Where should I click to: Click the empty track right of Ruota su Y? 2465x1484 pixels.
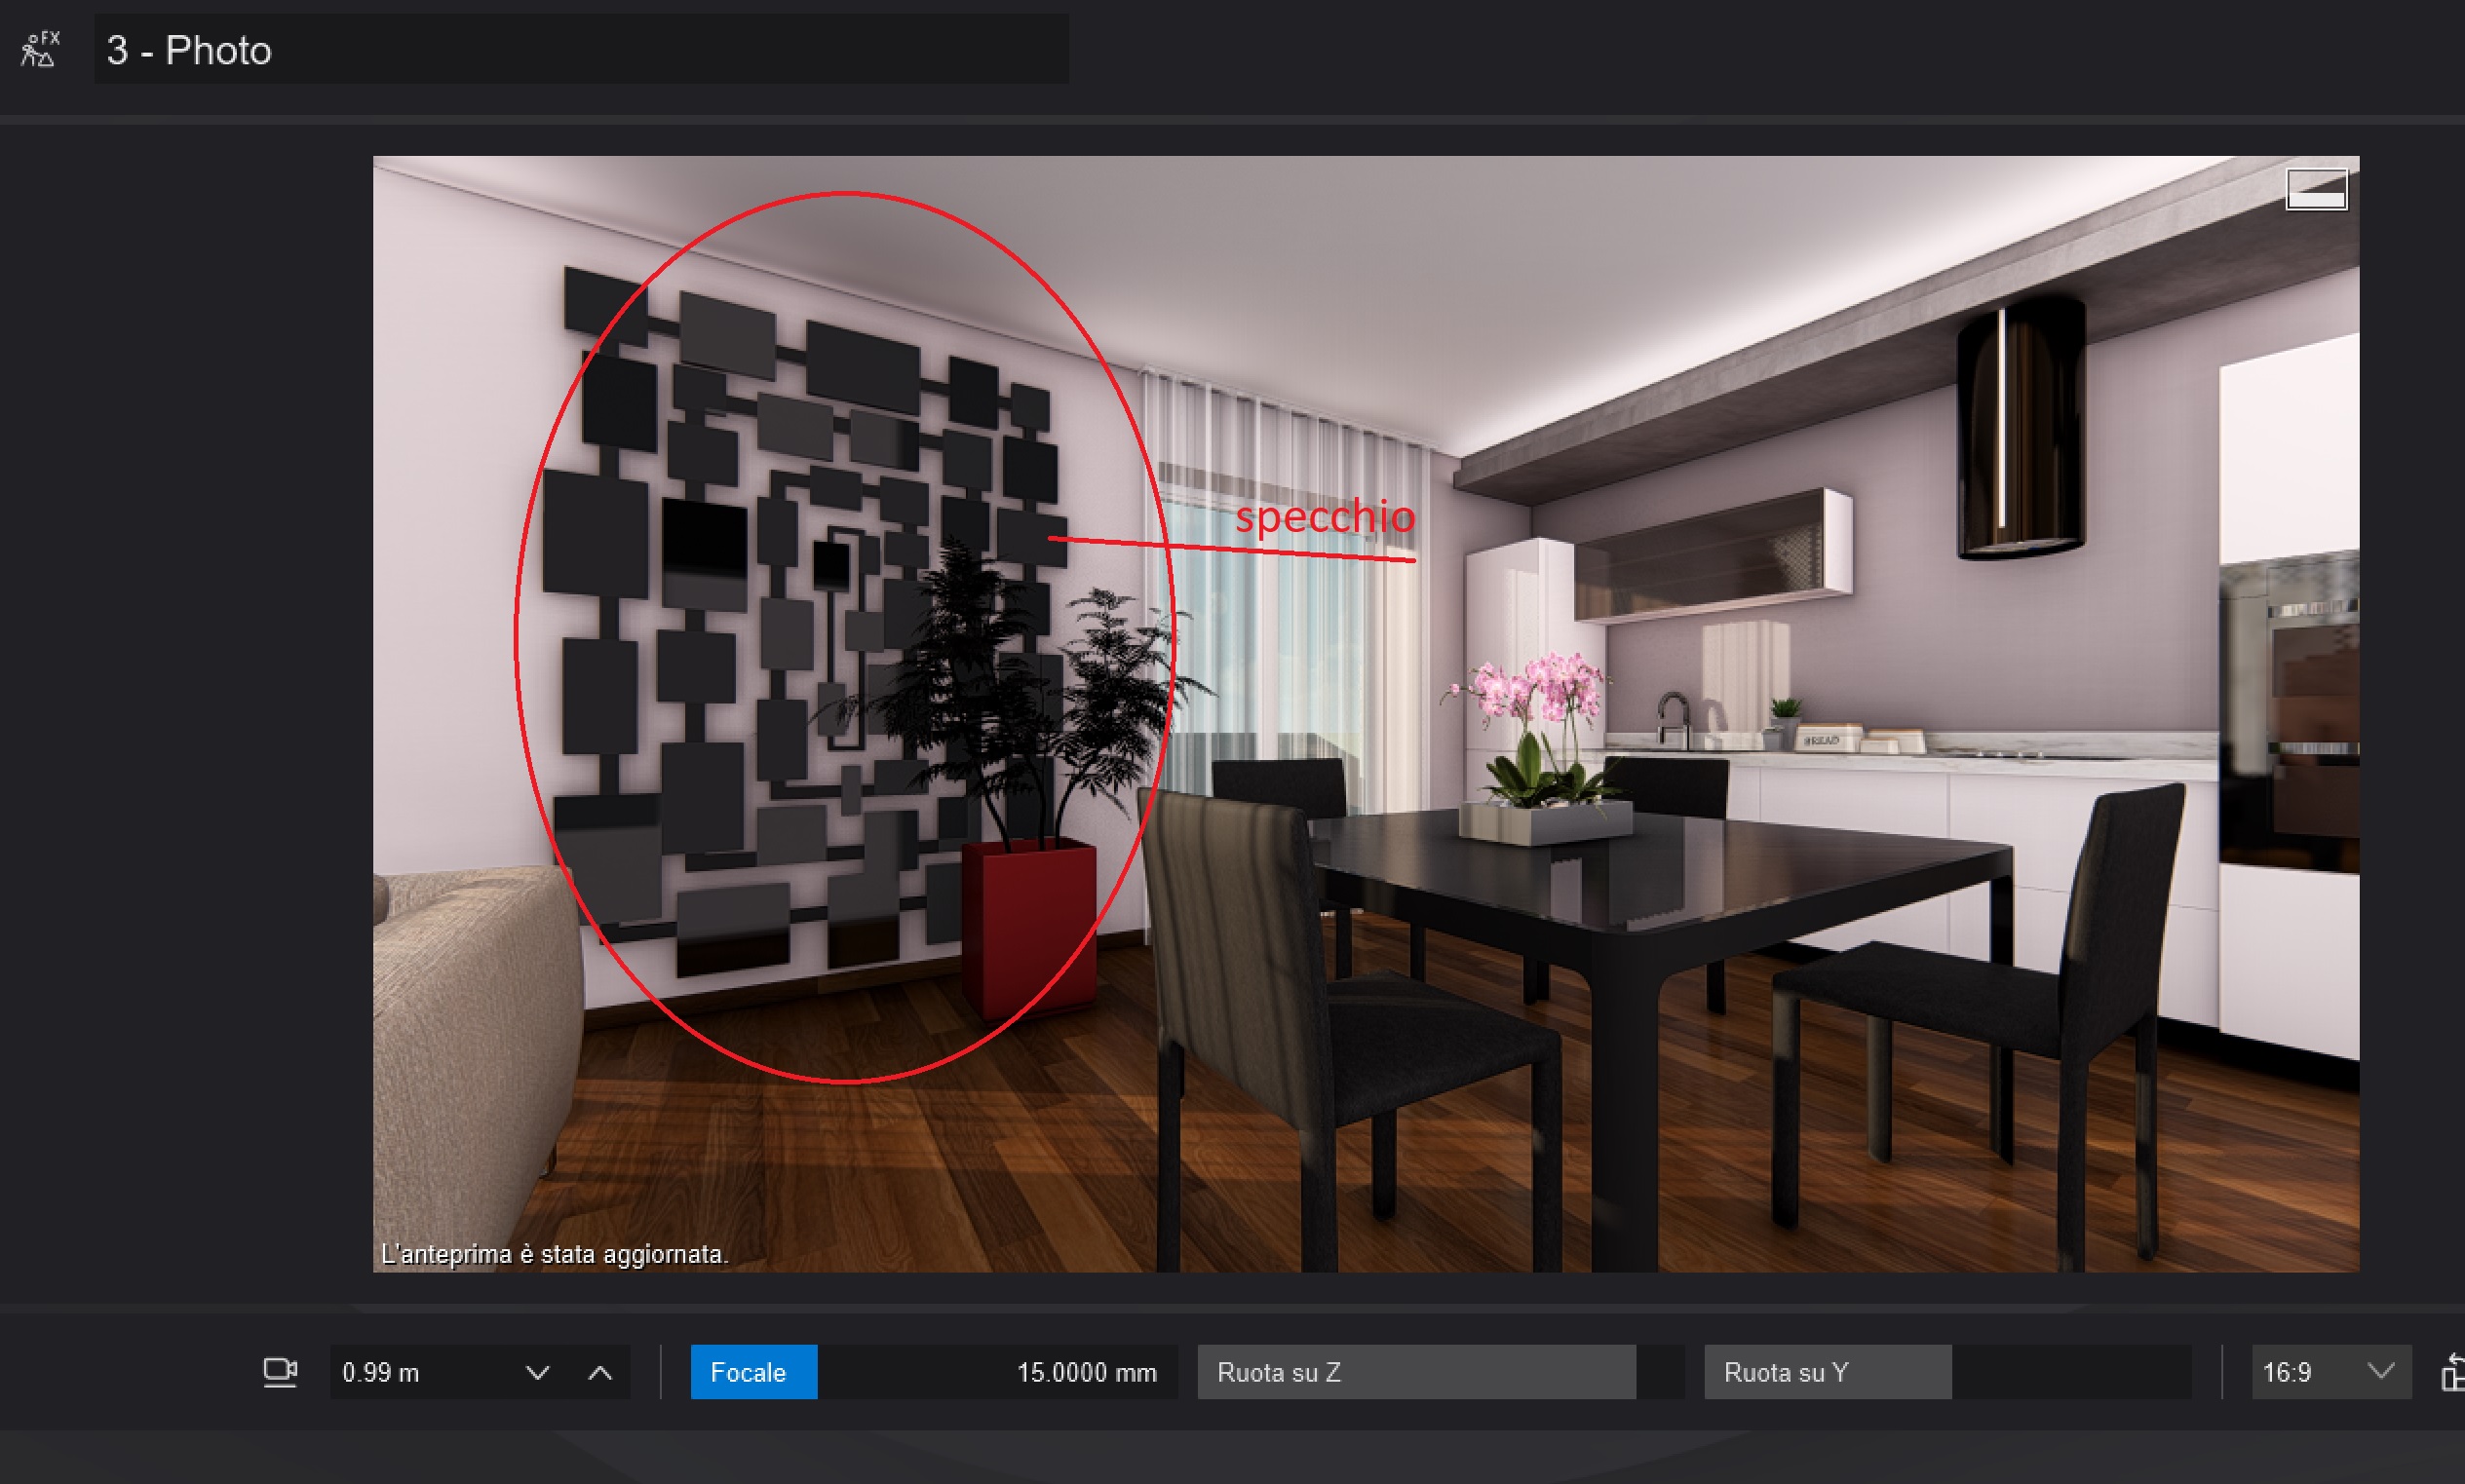[x=2071, y=1372]
